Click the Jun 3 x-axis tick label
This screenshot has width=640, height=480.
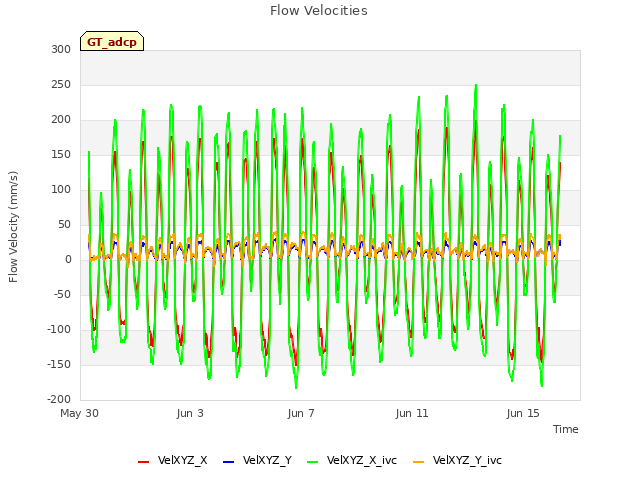pos(190,413)
